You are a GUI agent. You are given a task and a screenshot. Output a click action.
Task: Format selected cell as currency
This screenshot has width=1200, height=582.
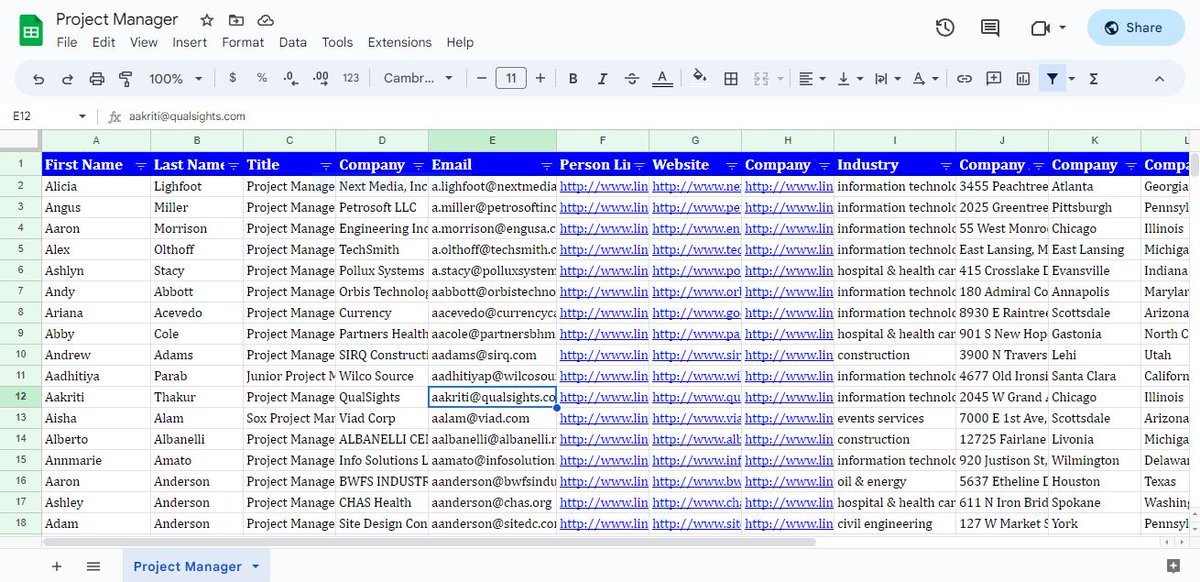(232, 78)
